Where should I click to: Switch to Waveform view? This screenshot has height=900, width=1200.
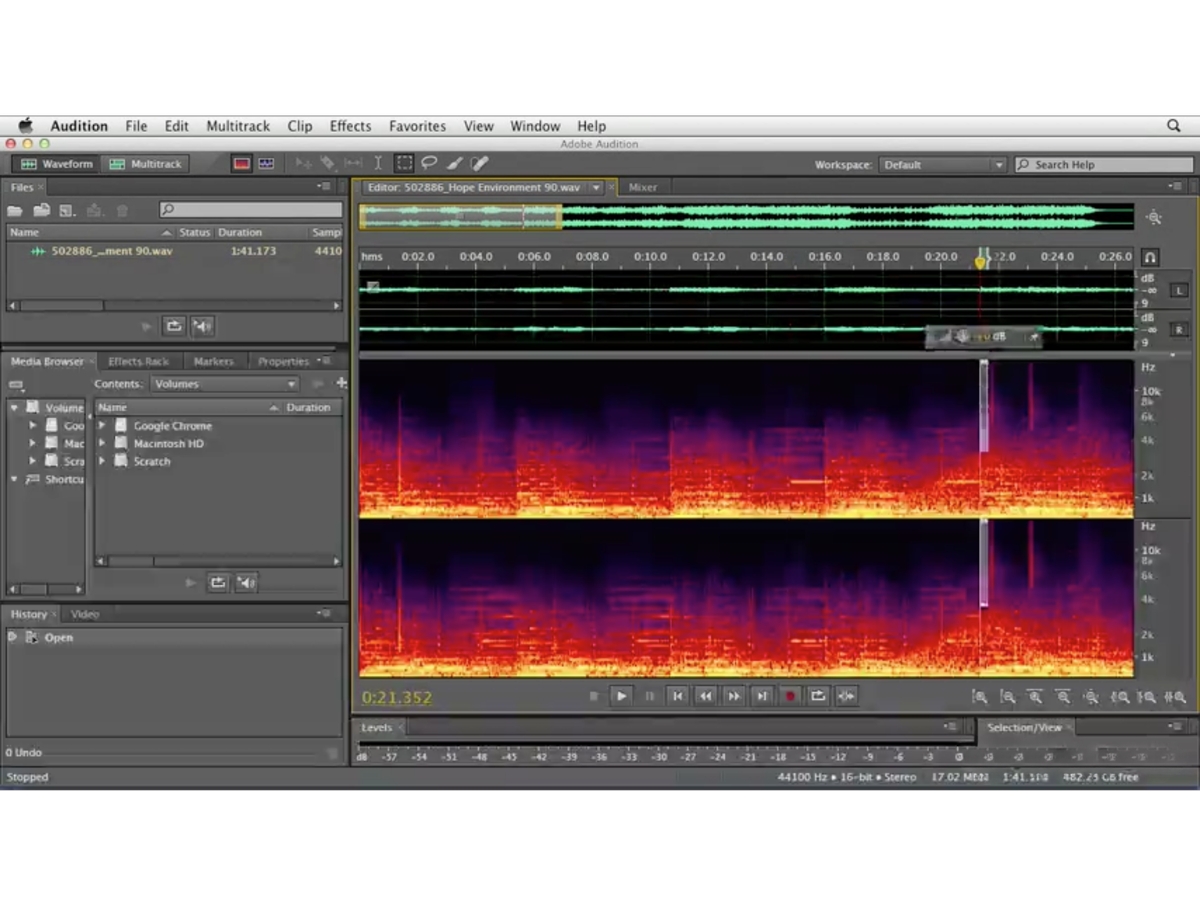point(57,164)
